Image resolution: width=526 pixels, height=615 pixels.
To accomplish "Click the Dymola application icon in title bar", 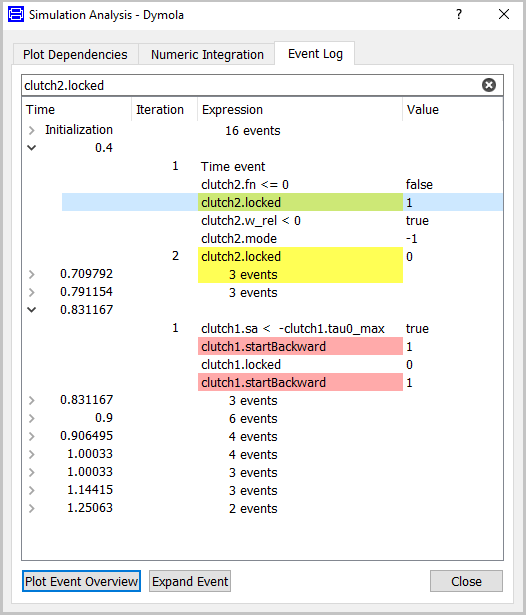I will (16, 15).
